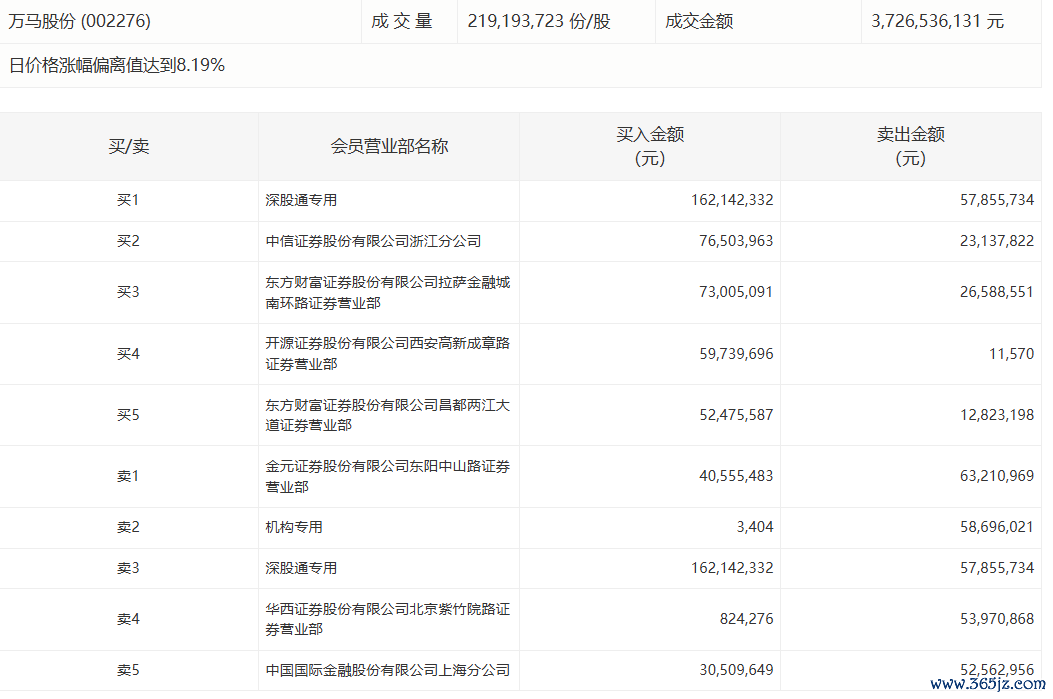Click sell amount 57,855,734 in 卖3 row

coord(997,568)
